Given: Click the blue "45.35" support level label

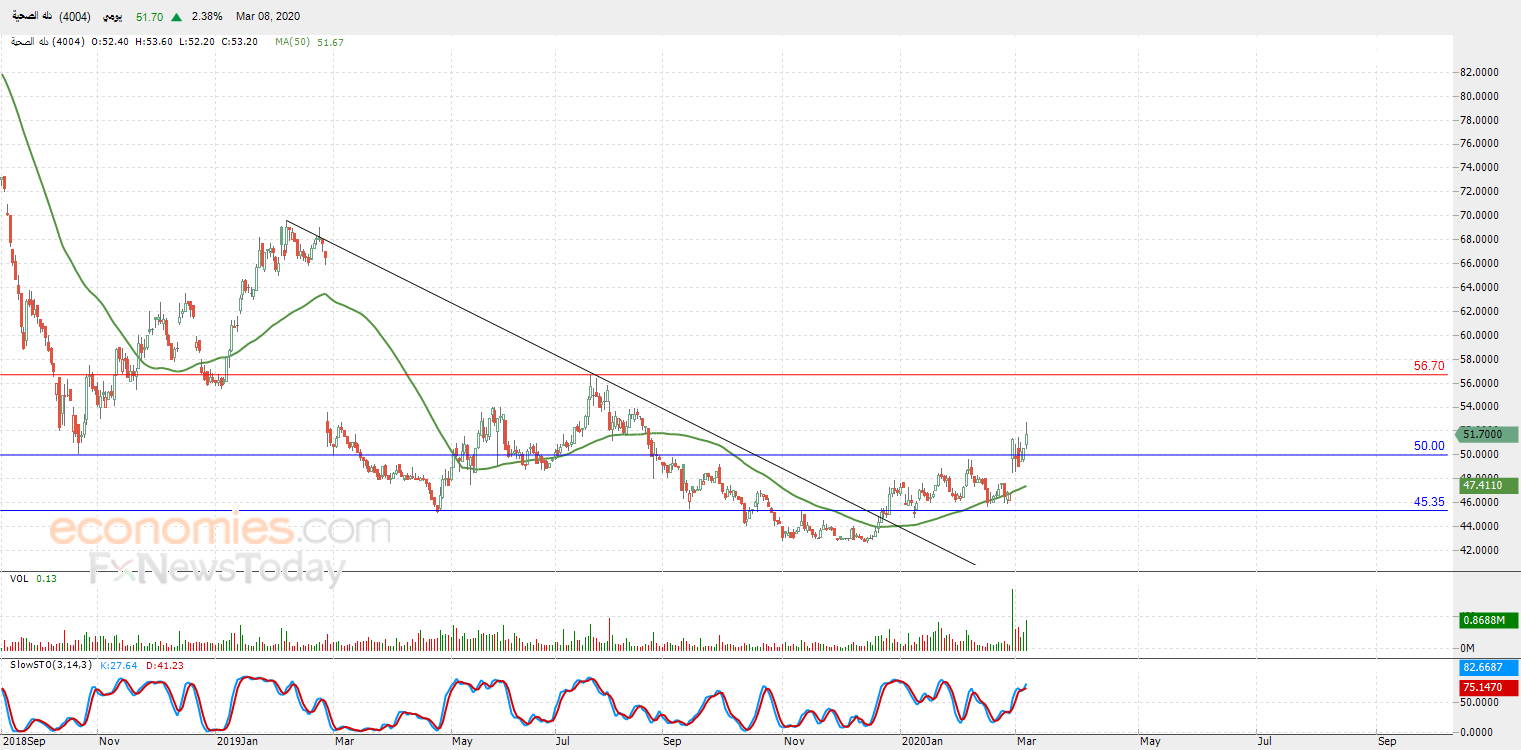Looking at the screenshot, I should pos(1429,502).
